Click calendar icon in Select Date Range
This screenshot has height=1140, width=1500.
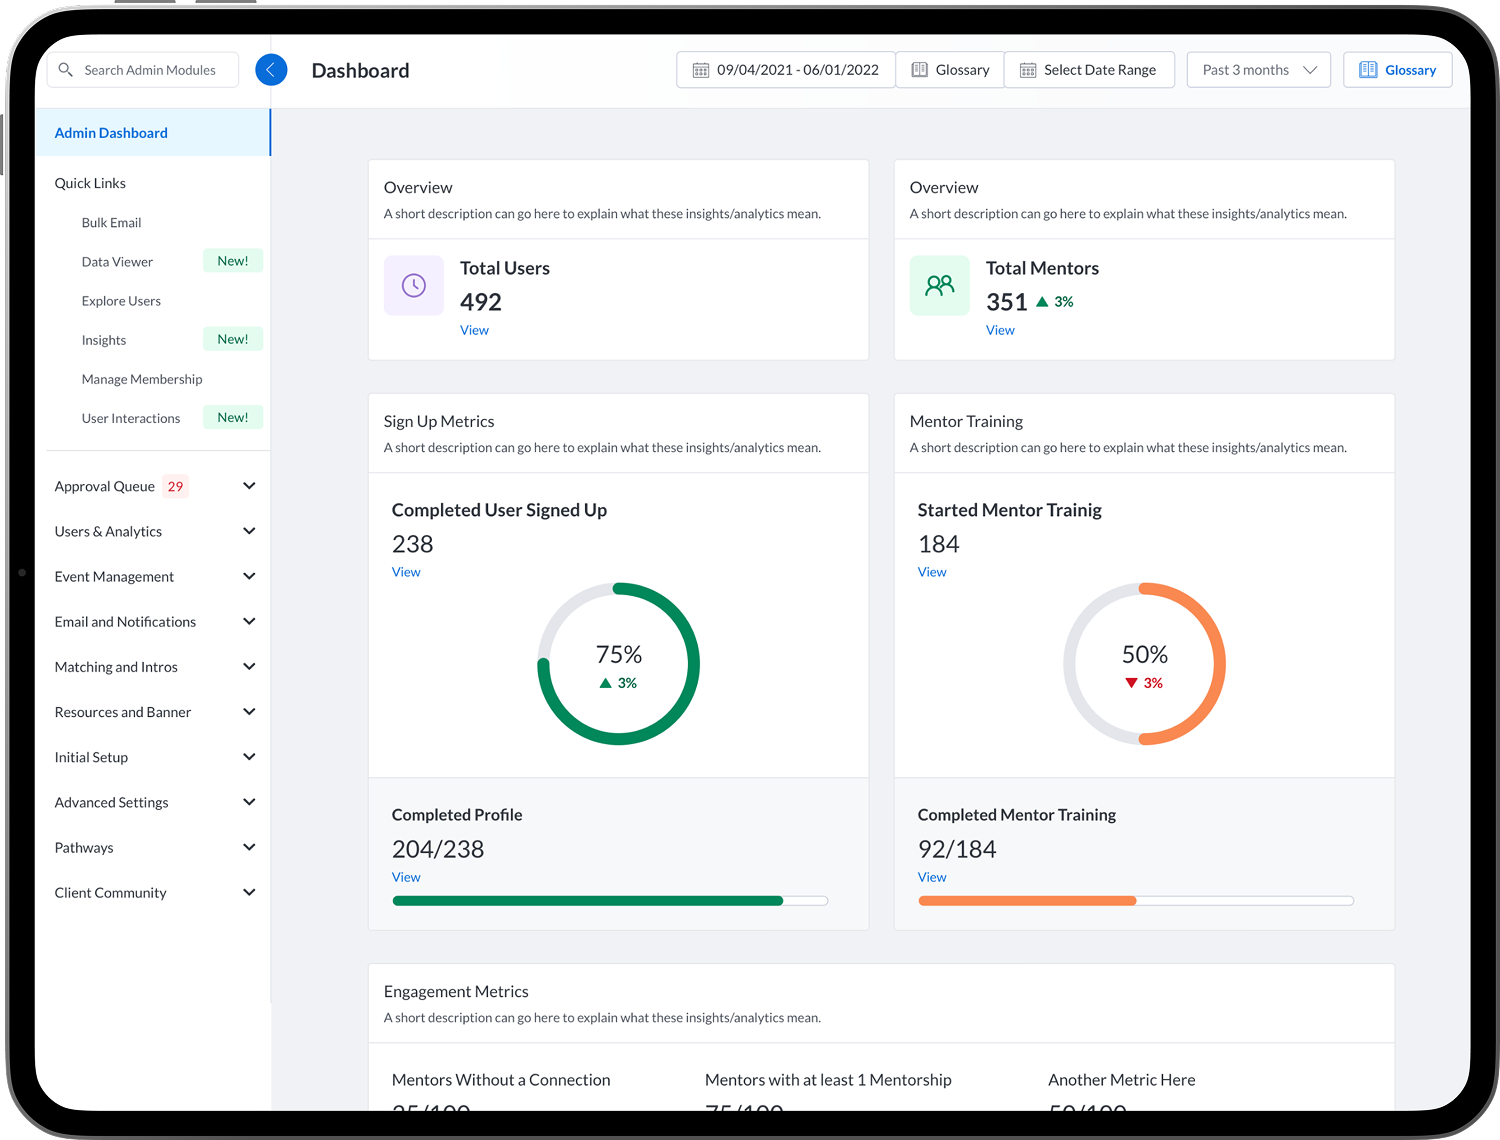click(x=1027, y=70)
